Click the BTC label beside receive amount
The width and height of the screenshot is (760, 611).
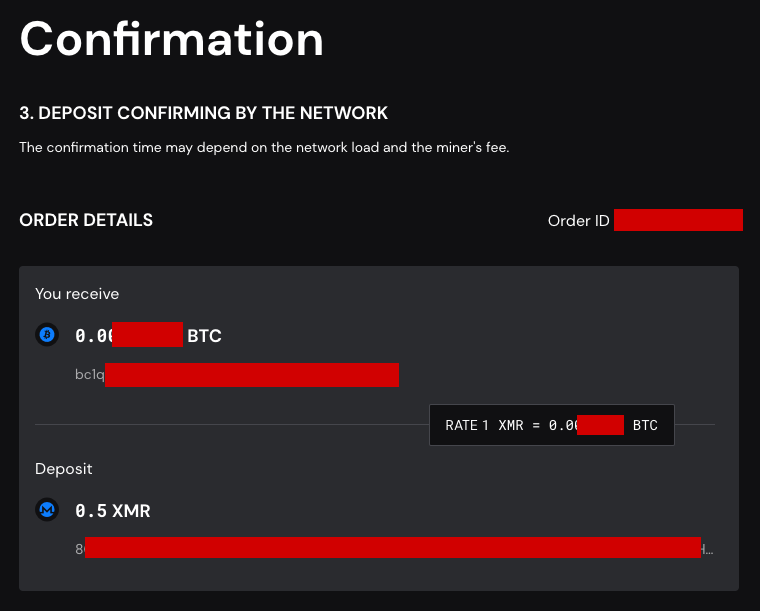click(205, 336)
